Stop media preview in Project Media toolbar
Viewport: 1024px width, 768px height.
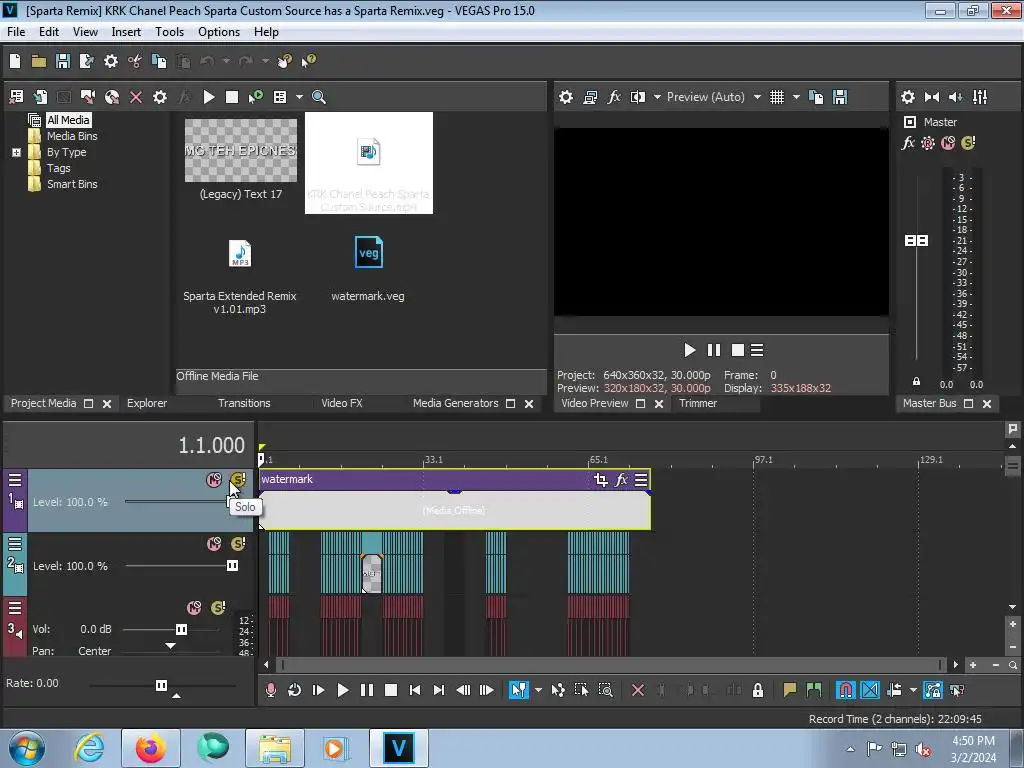tap(232, 97)
